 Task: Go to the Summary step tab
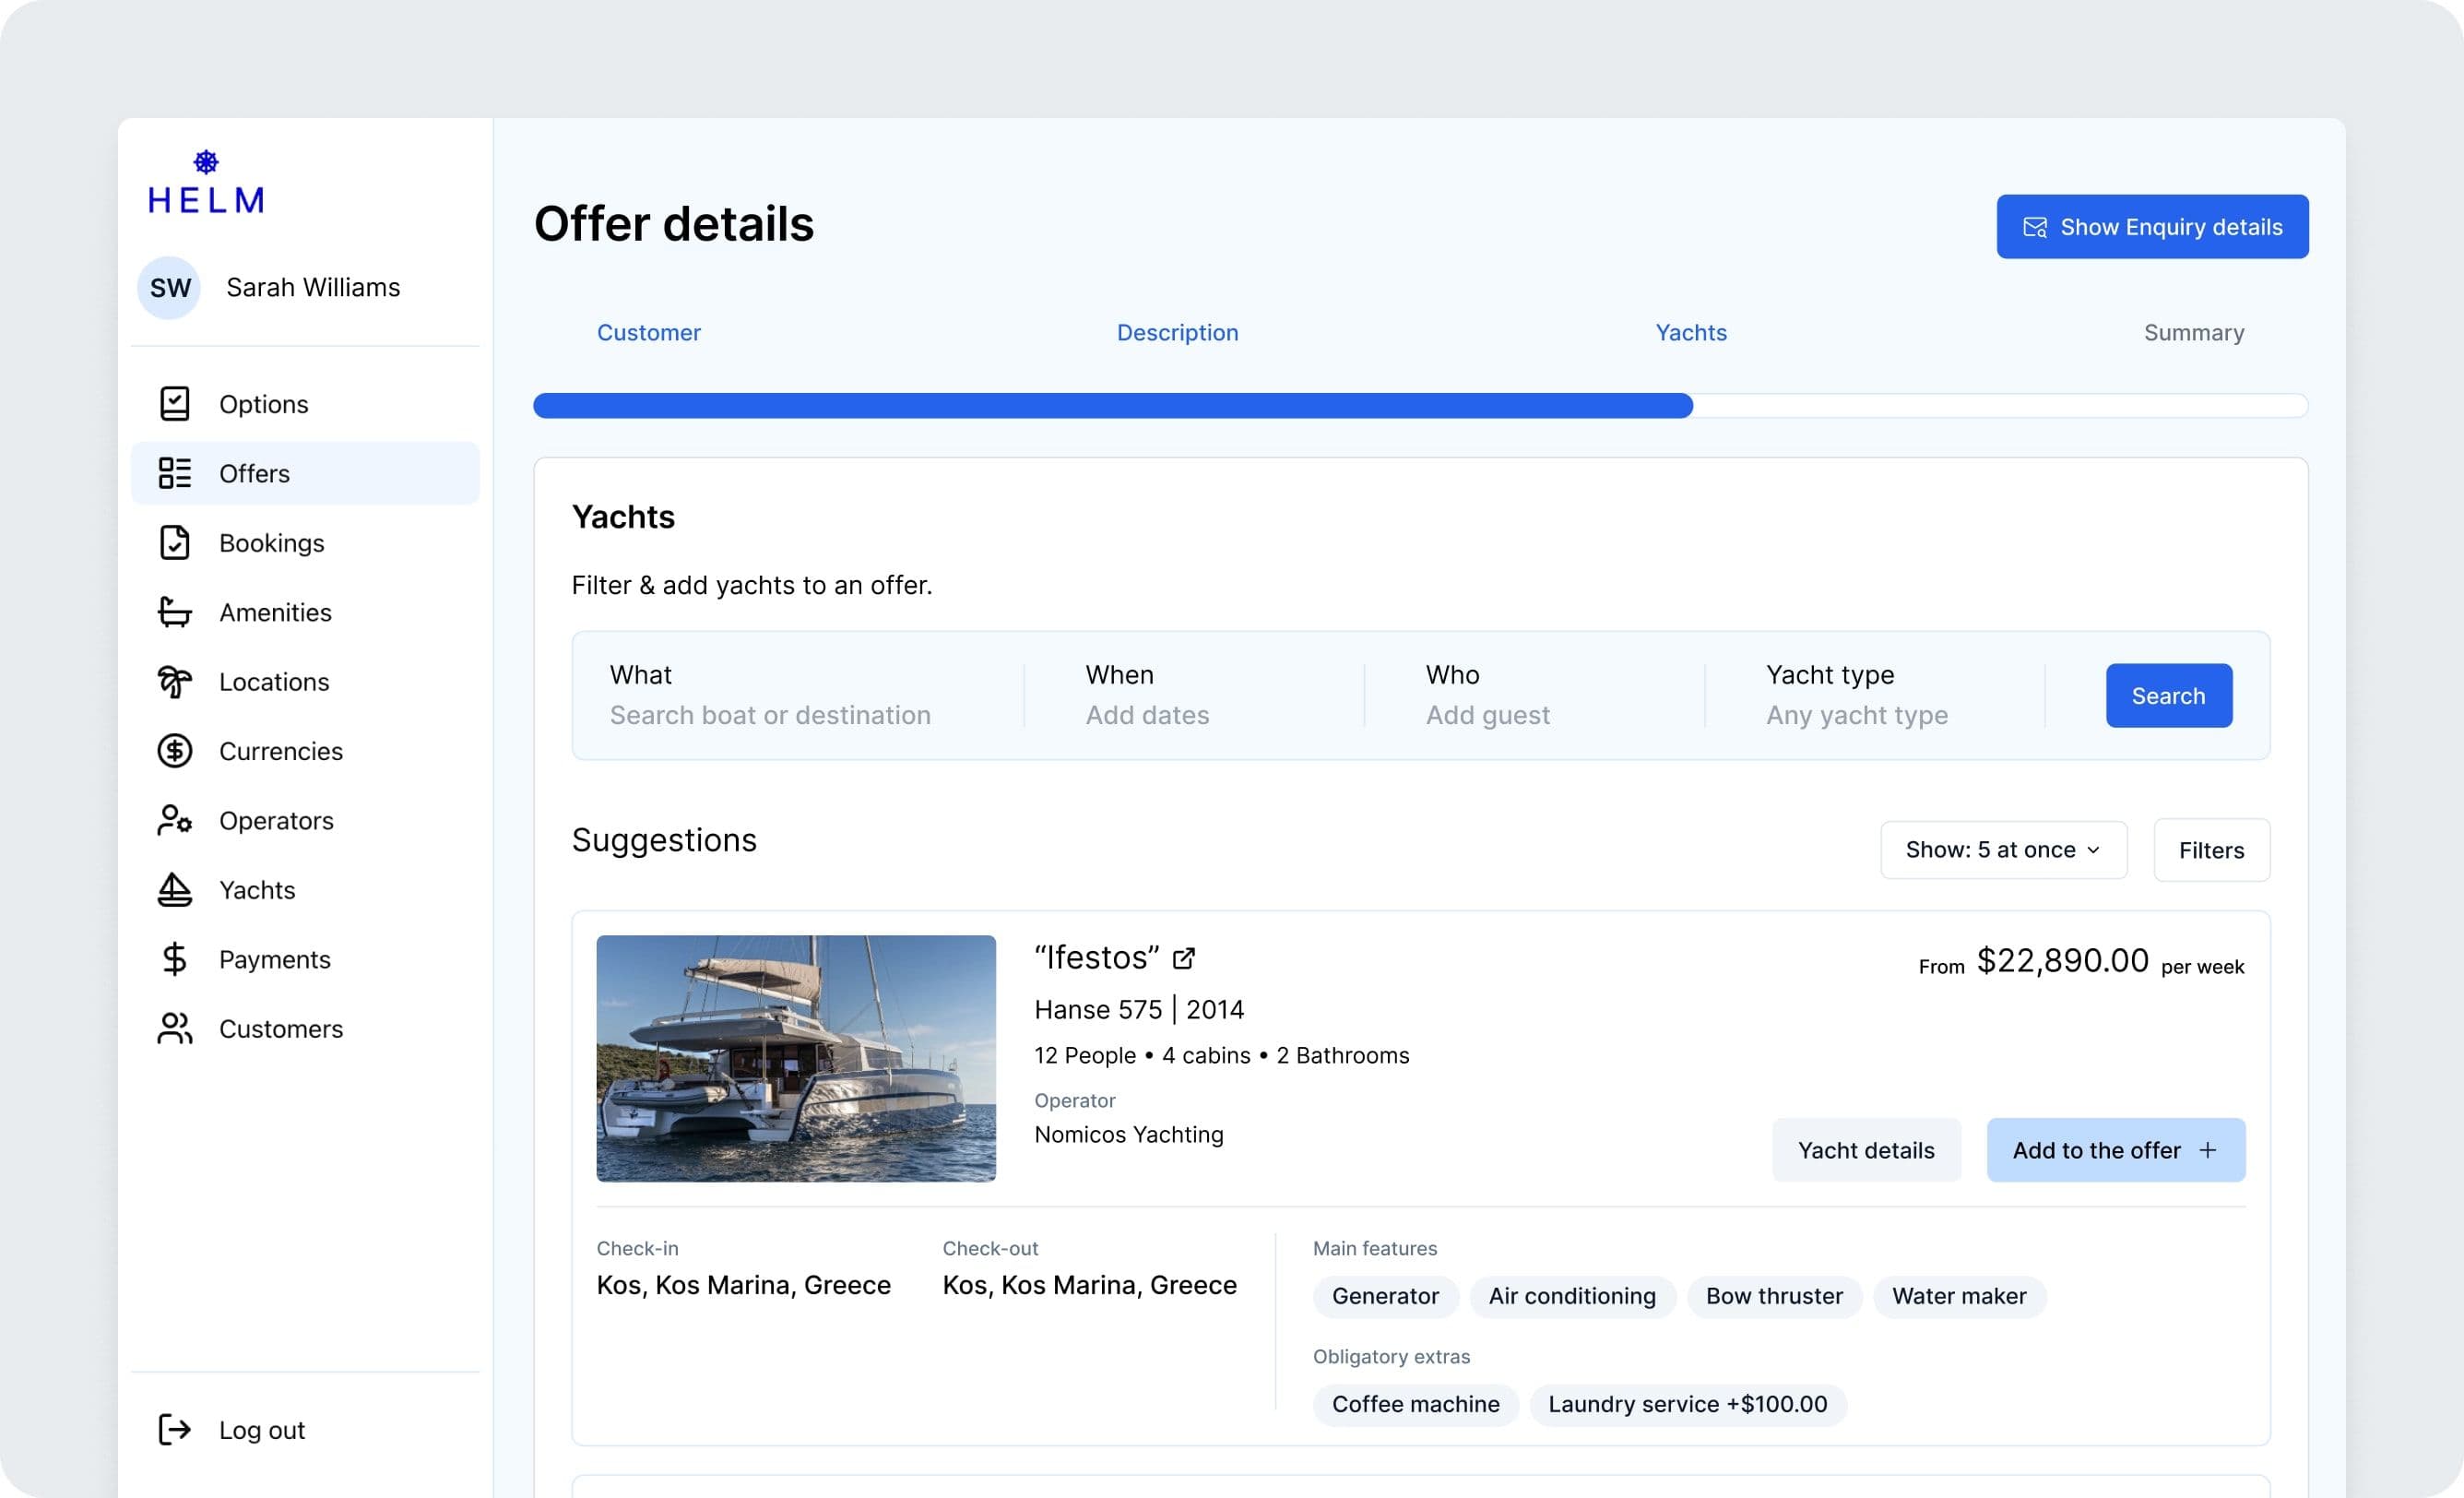tap(2193, 333)
